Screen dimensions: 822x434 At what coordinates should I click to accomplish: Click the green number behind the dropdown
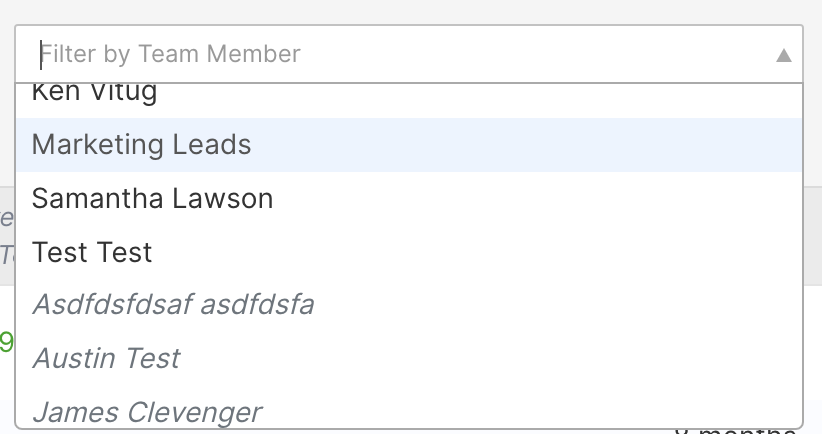point(6,342)
